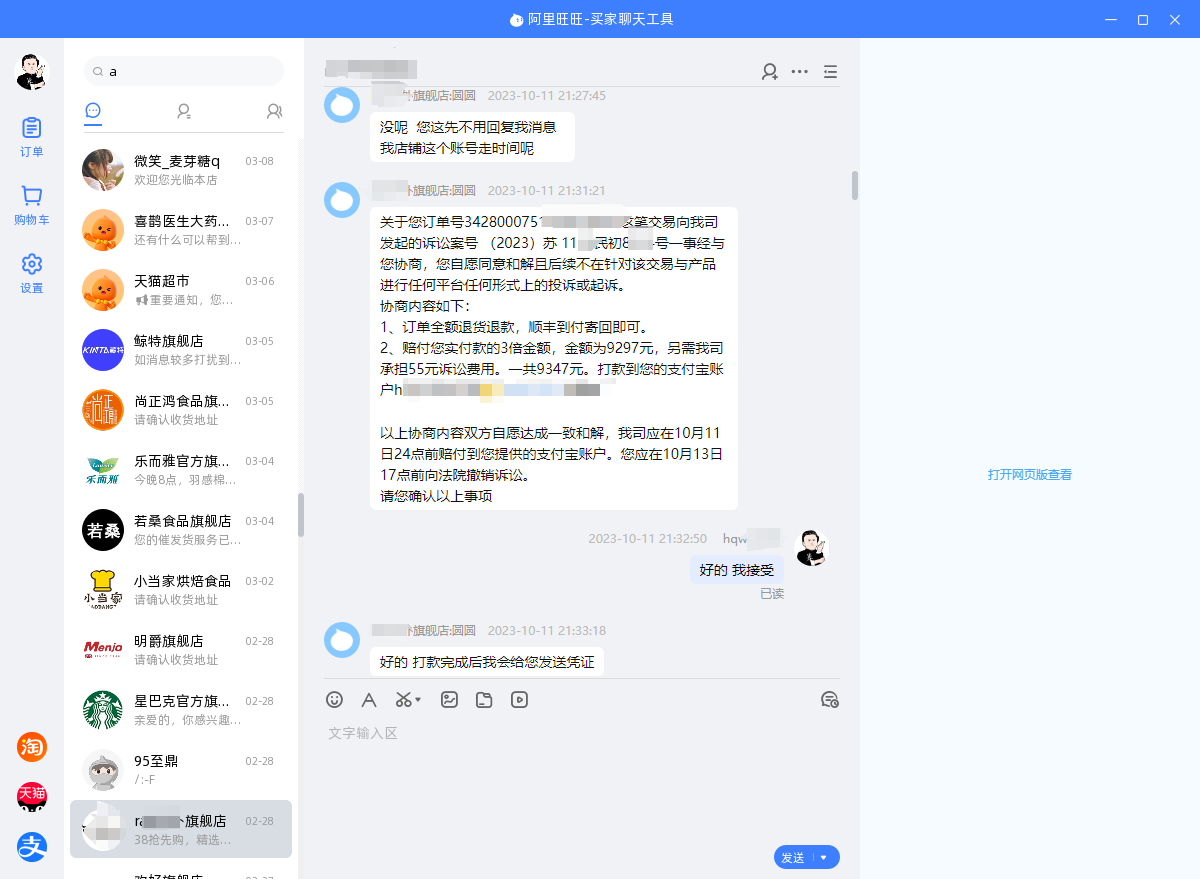Switch to group chats tab
Viewport: 1200px width, 879px height.
tap(274, 111)
